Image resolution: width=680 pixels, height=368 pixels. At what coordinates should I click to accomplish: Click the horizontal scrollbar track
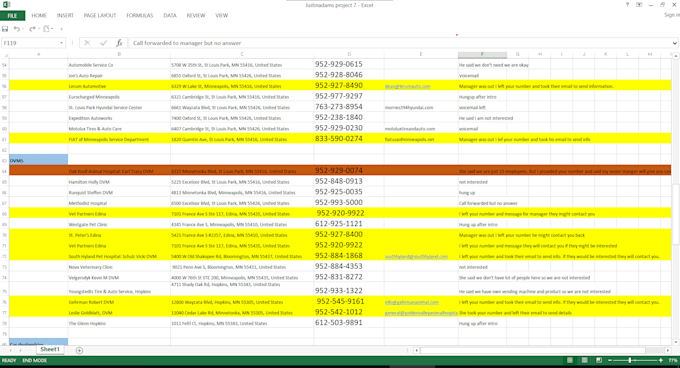coord(542,350)
